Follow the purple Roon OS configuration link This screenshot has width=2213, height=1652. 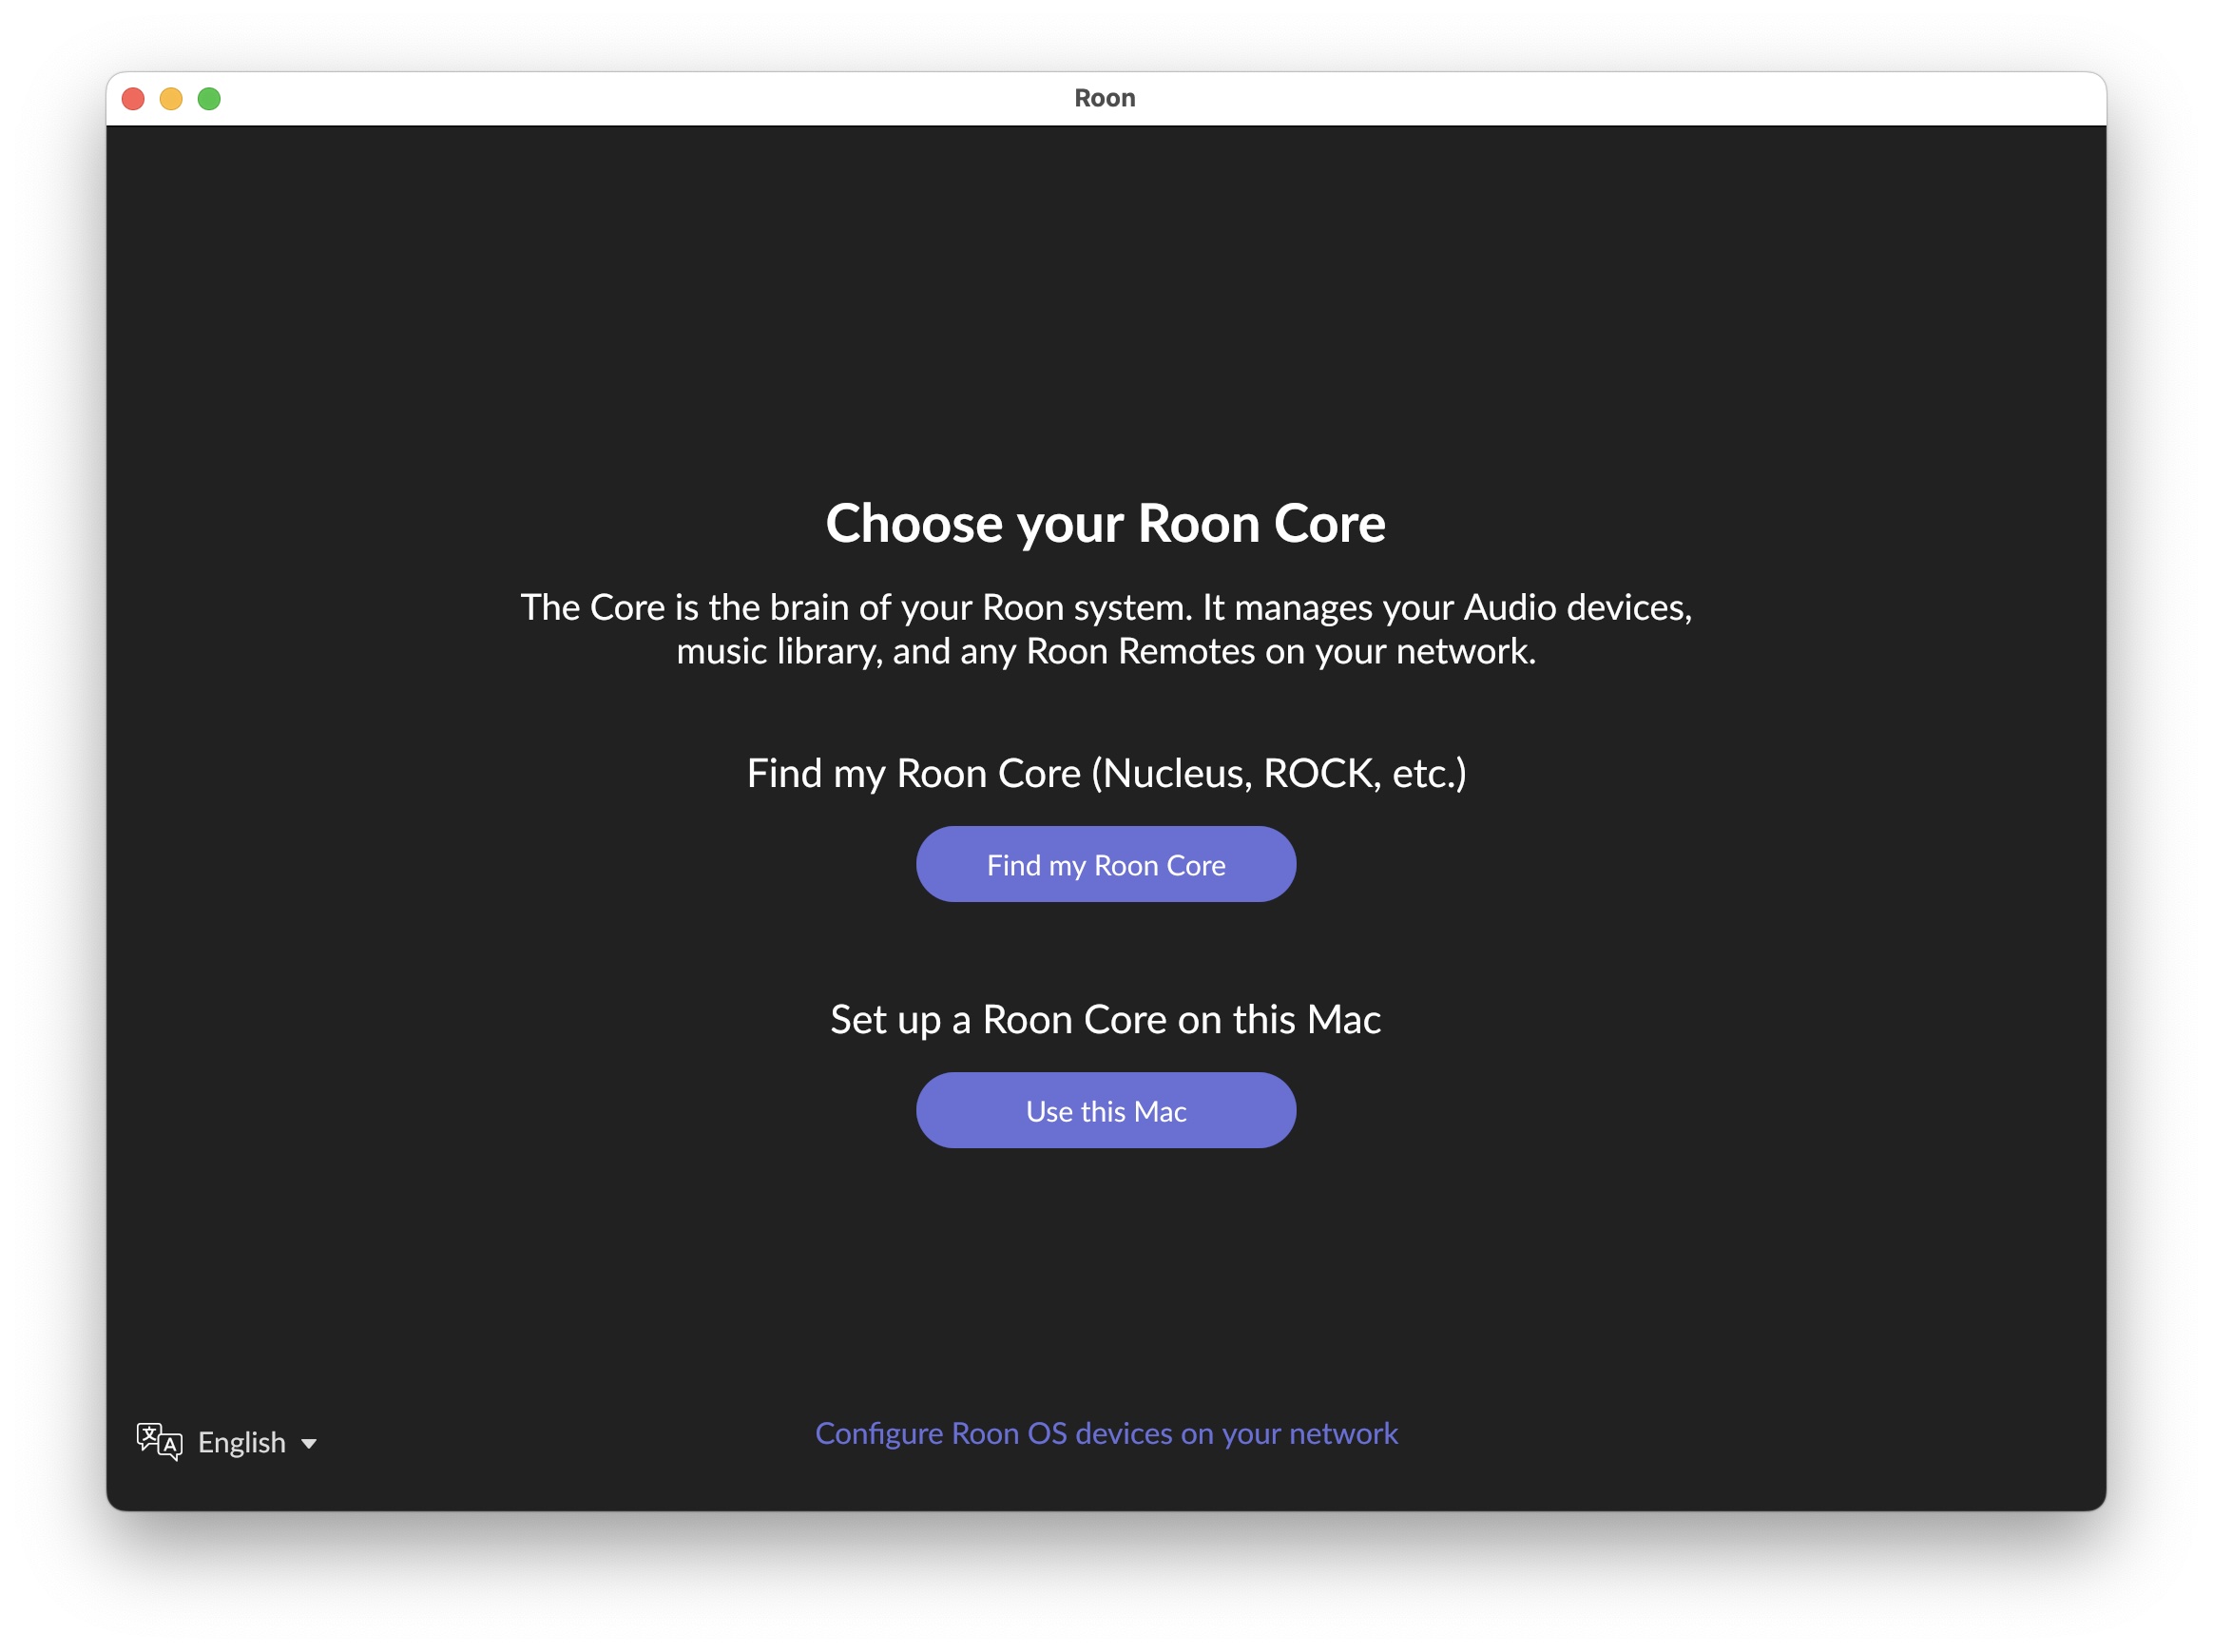[1105, 1433]
